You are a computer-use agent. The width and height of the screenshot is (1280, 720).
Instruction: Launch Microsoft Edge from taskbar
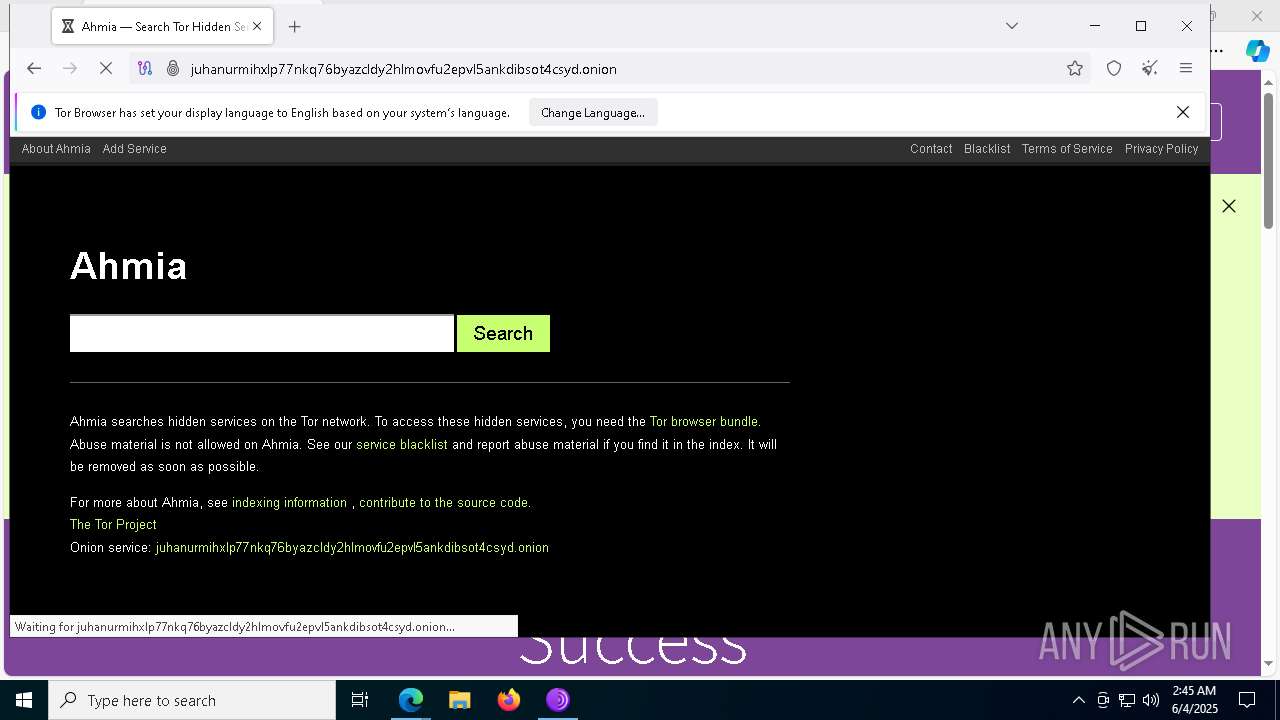[x=411, y=700]
